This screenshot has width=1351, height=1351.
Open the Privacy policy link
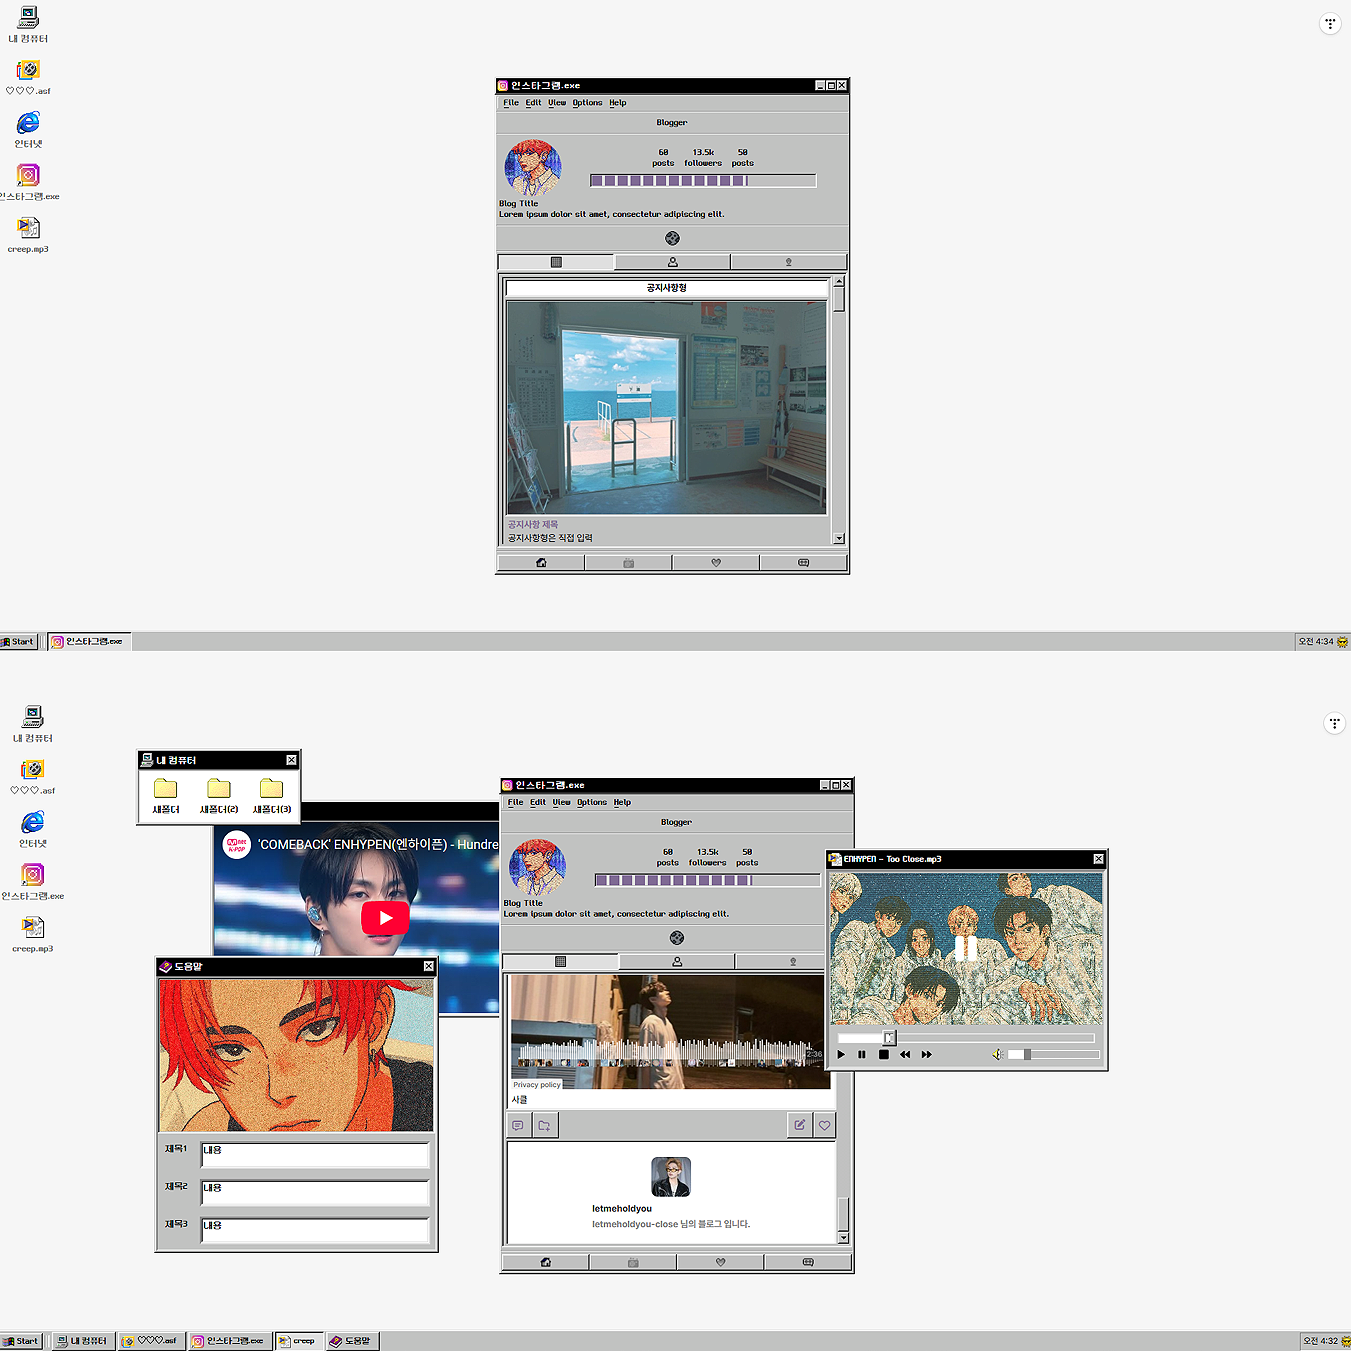[537, 1084]
